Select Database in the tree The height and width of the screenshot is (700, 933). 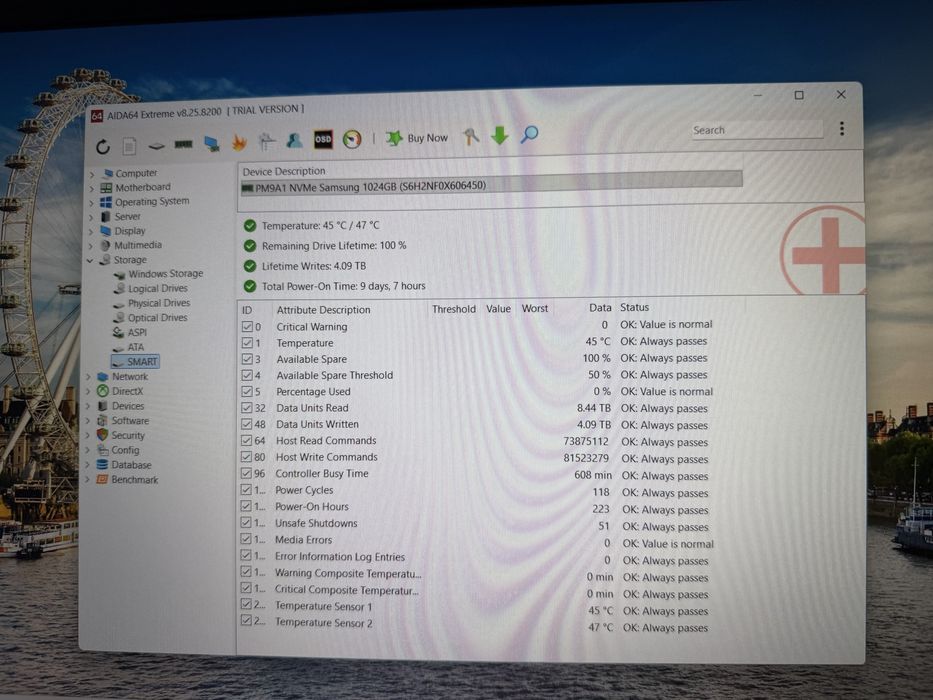click(131, 465)
